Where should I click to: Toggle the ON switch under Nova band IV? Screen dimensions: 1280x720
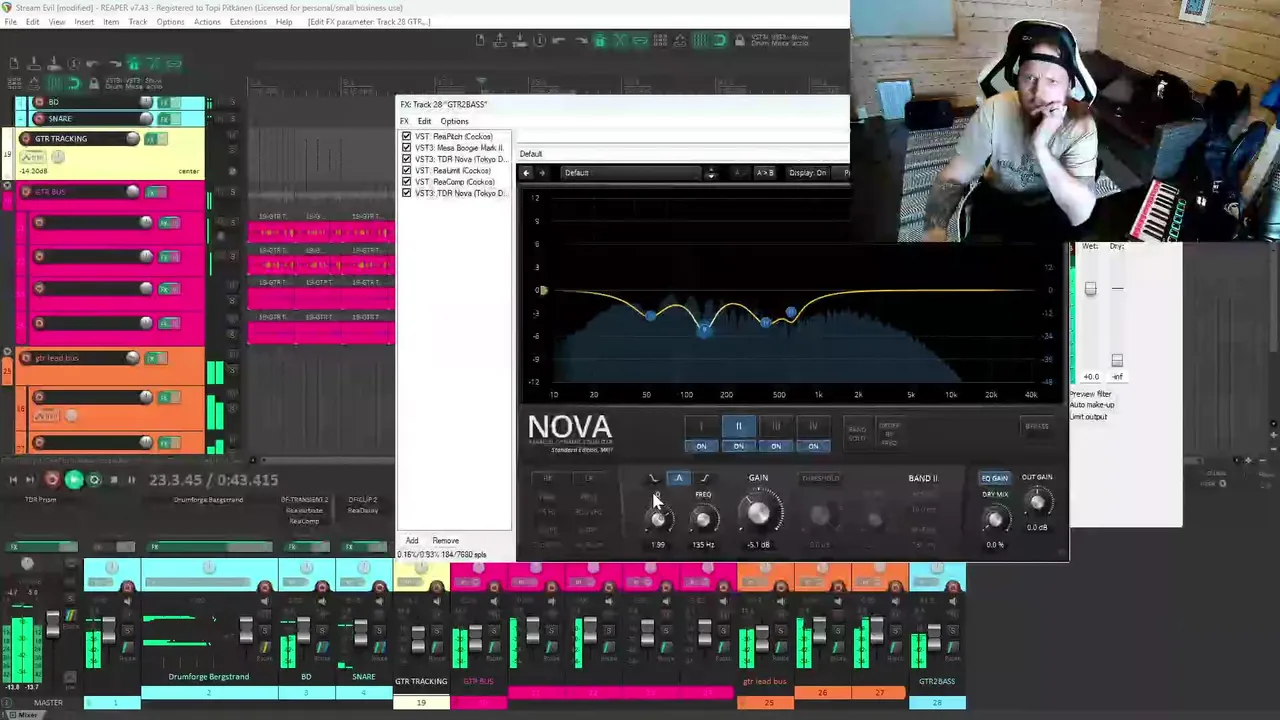click(813, 446)
